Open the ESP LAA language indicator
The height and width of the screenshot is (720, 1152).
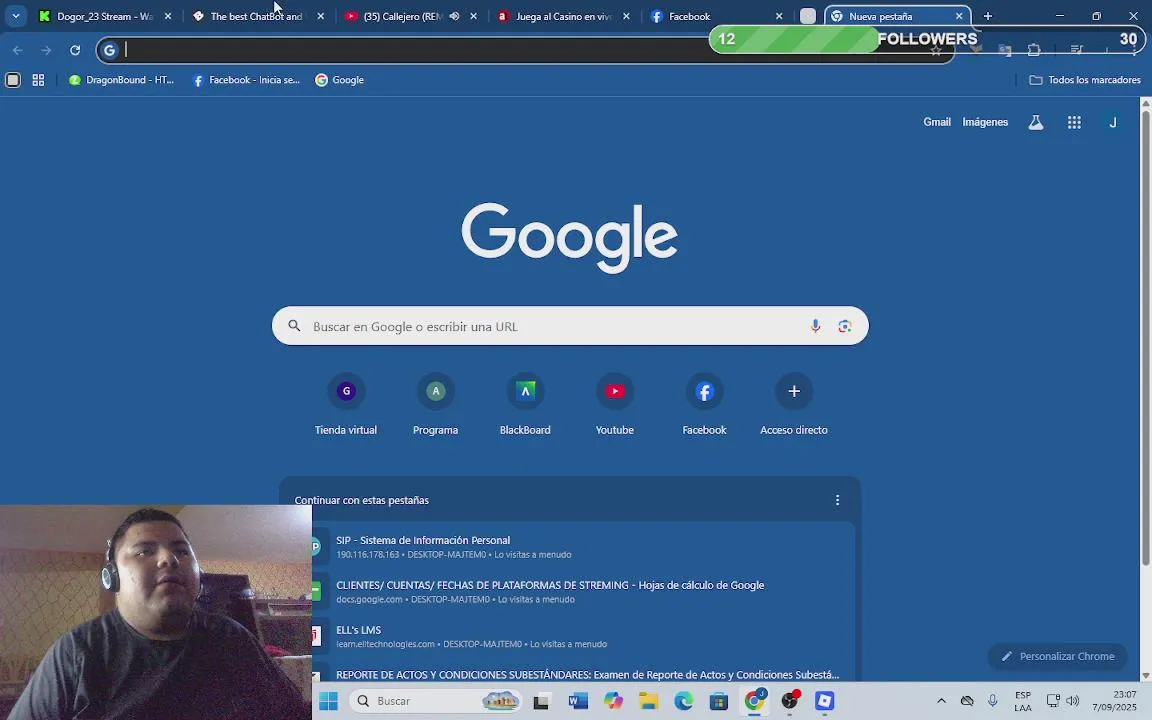click(1023, 701)
